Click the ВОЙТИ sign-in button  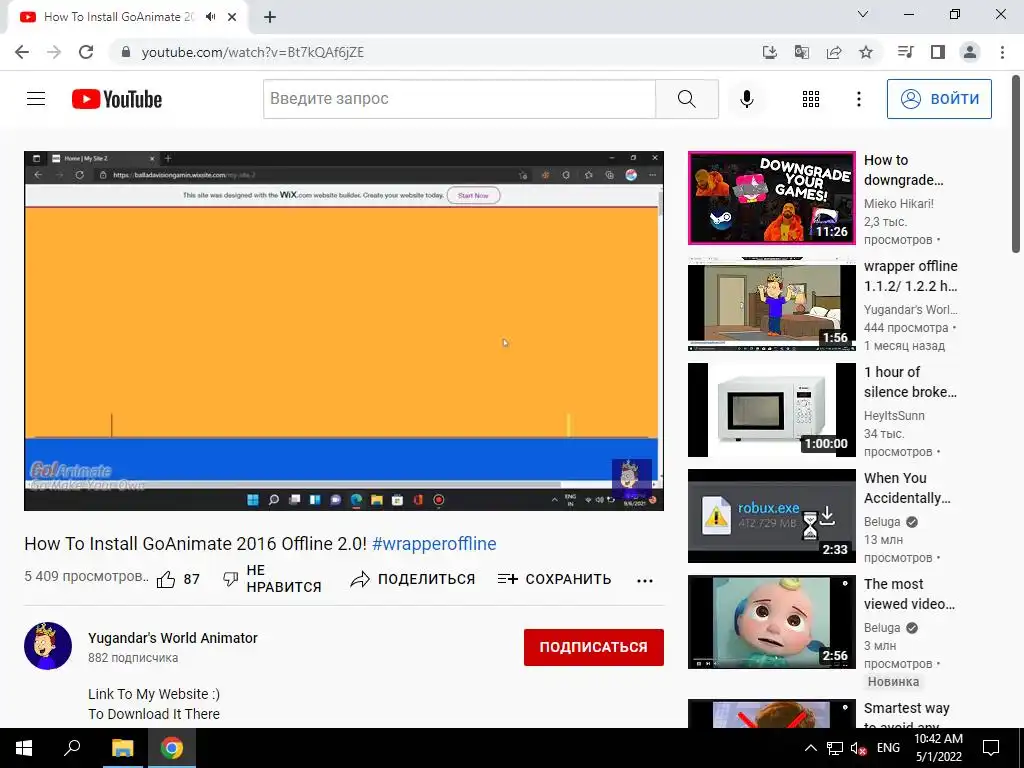coord(939,99)
